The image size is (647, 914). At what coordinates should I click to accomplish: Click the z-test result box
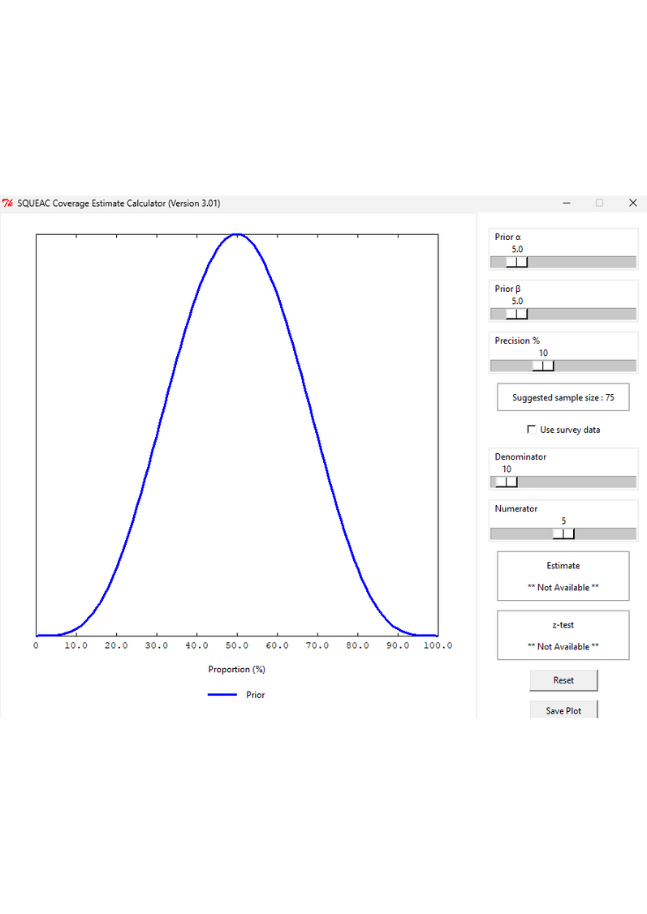point(563,635)
